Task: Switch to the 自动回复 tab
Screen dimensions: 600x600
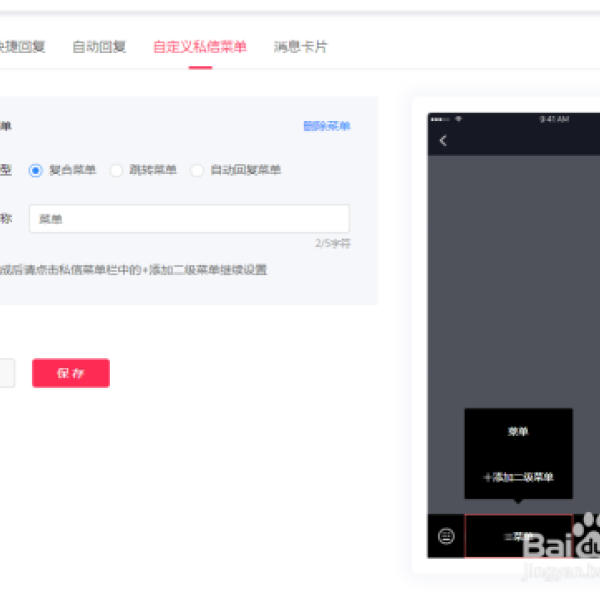Action: pyautogui.click(x=99, y=47)
